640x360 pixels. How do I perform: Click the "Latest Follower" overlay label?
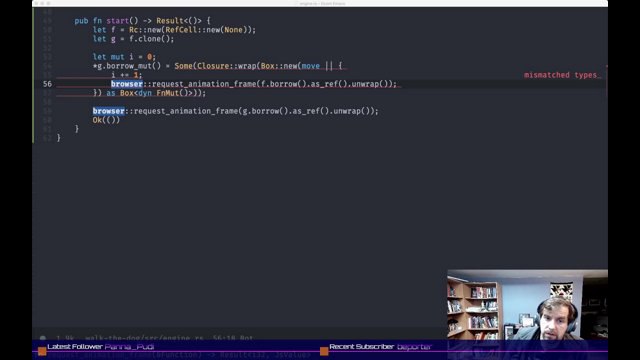75,347
